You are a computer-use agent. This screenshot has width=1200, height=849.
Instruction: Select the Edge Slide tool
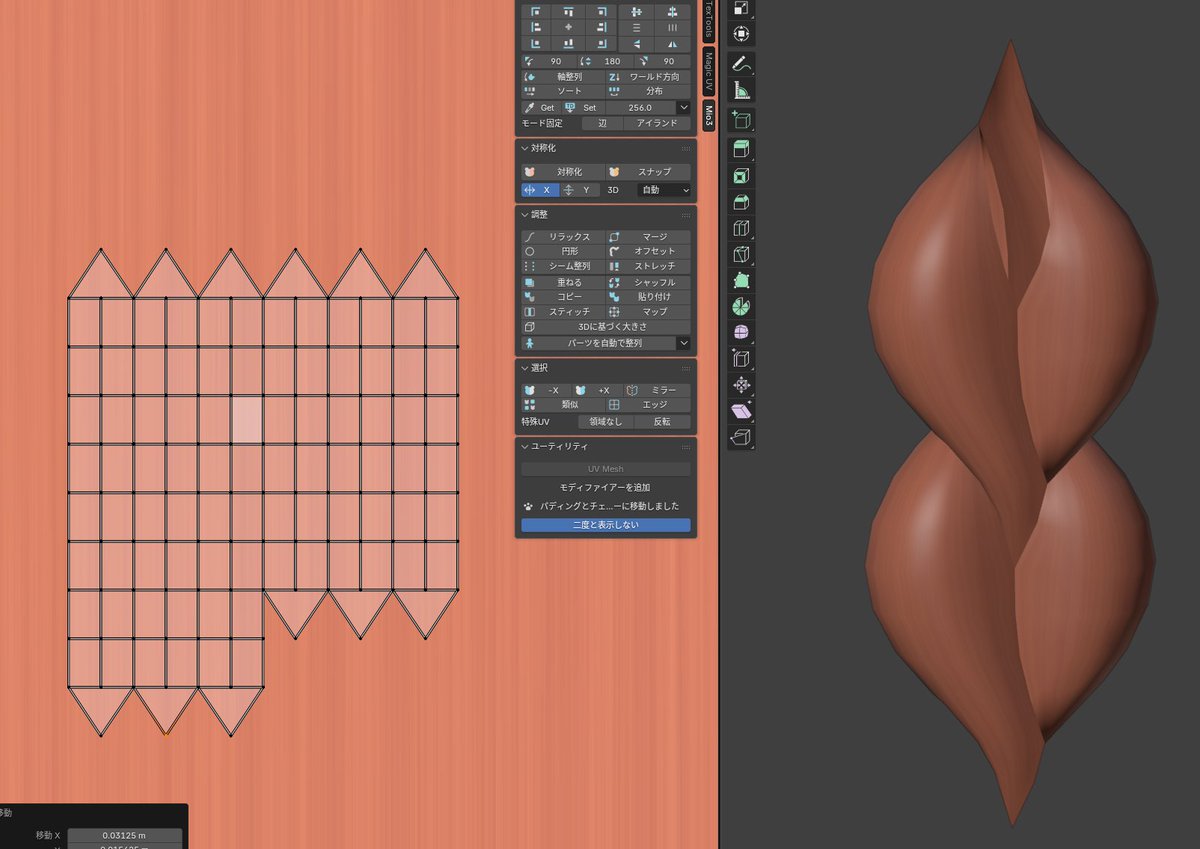click(741, 358)
